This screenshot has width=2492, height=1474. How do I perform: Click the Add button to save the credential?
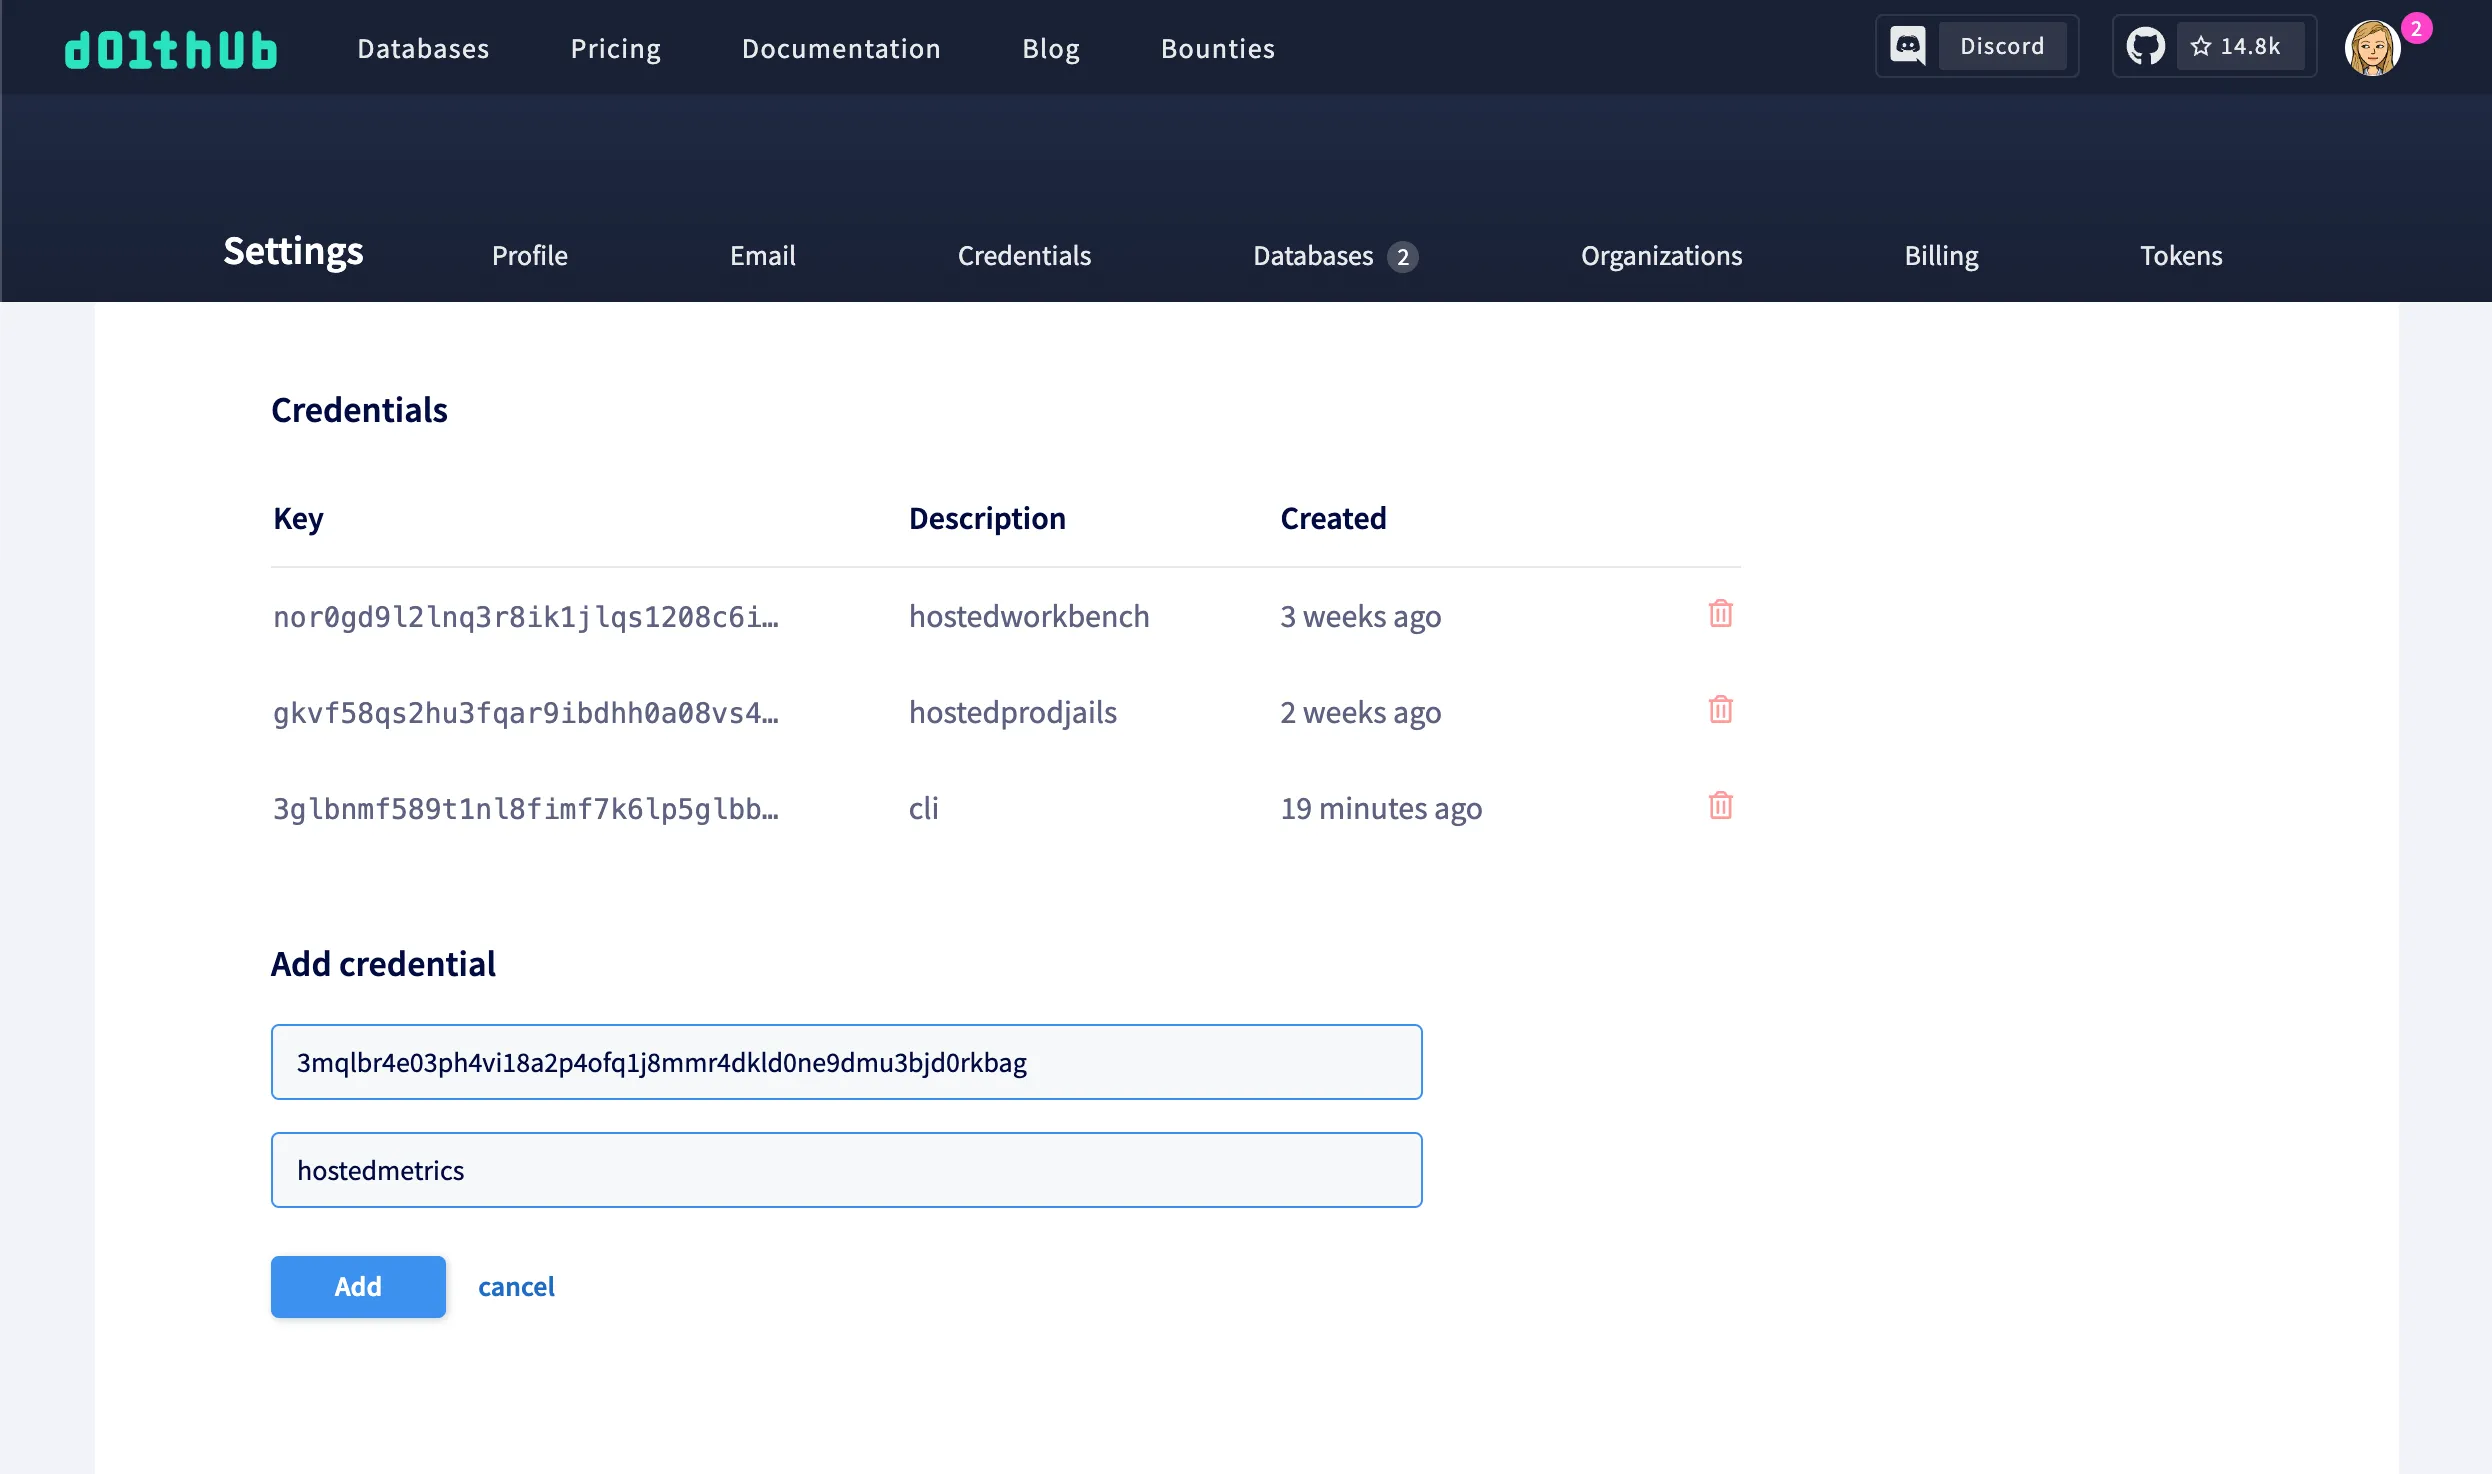point(357,1287)
